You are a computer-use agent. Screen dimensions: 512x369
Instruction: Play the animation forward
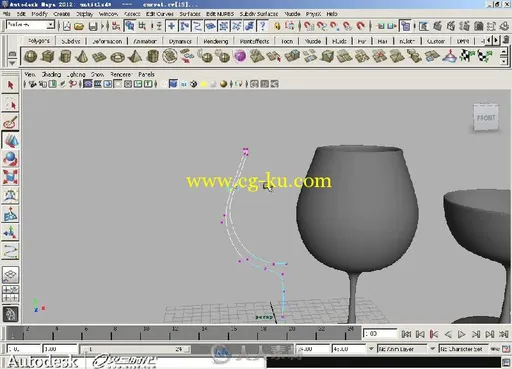click(x=461, y=334)
